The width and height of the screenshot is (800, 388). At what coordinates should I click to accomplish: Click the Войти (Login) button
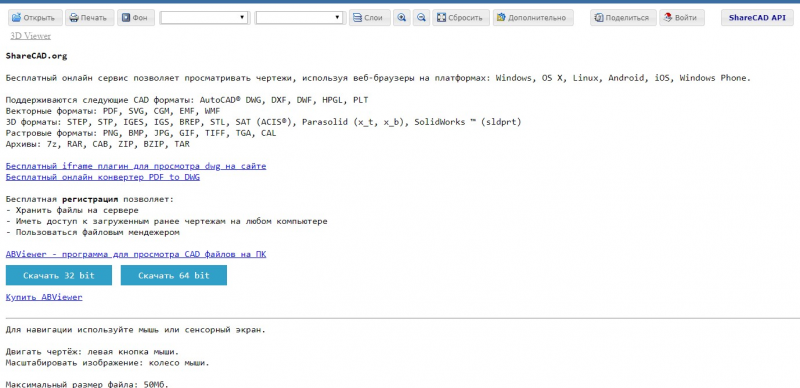click(x=681, y=18)
